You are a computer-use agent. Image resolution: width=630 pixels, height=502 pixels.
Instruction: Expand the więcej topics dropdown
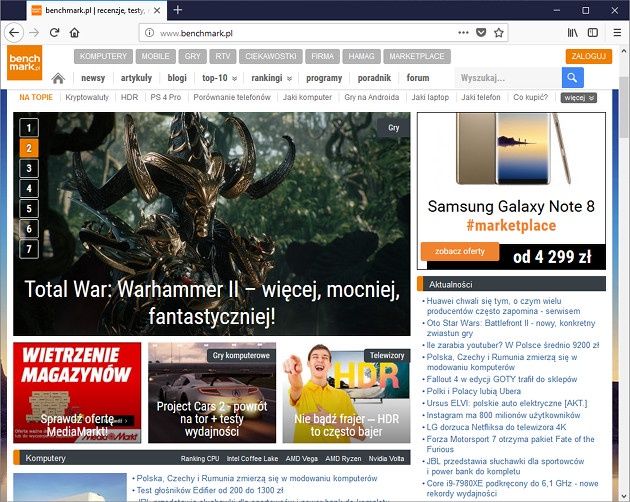(579, 98)
